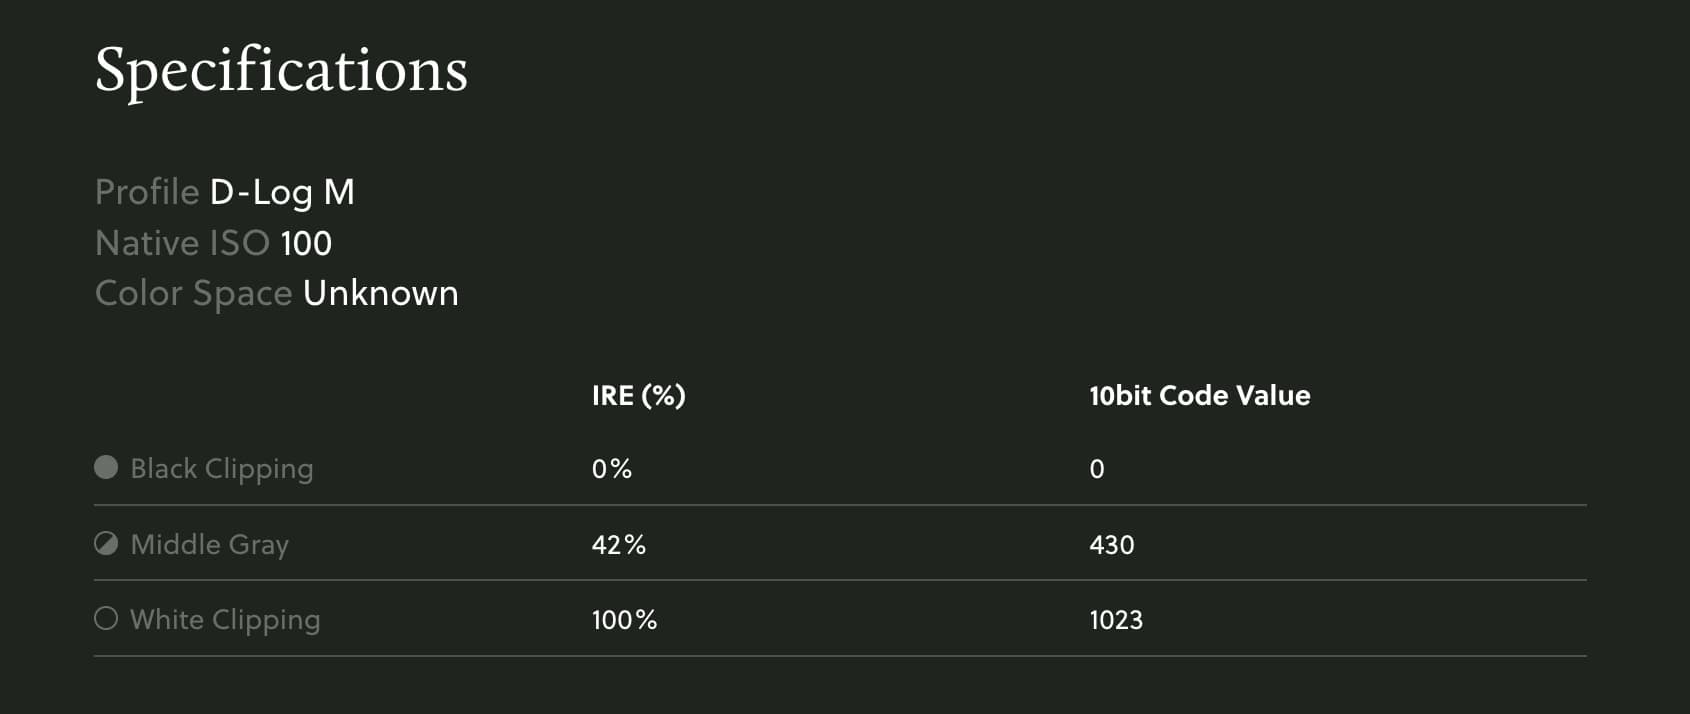The height and width of the screenshot is (714, 1690).
Task: Click the 430 code value cell
Action: (1112, 545)
